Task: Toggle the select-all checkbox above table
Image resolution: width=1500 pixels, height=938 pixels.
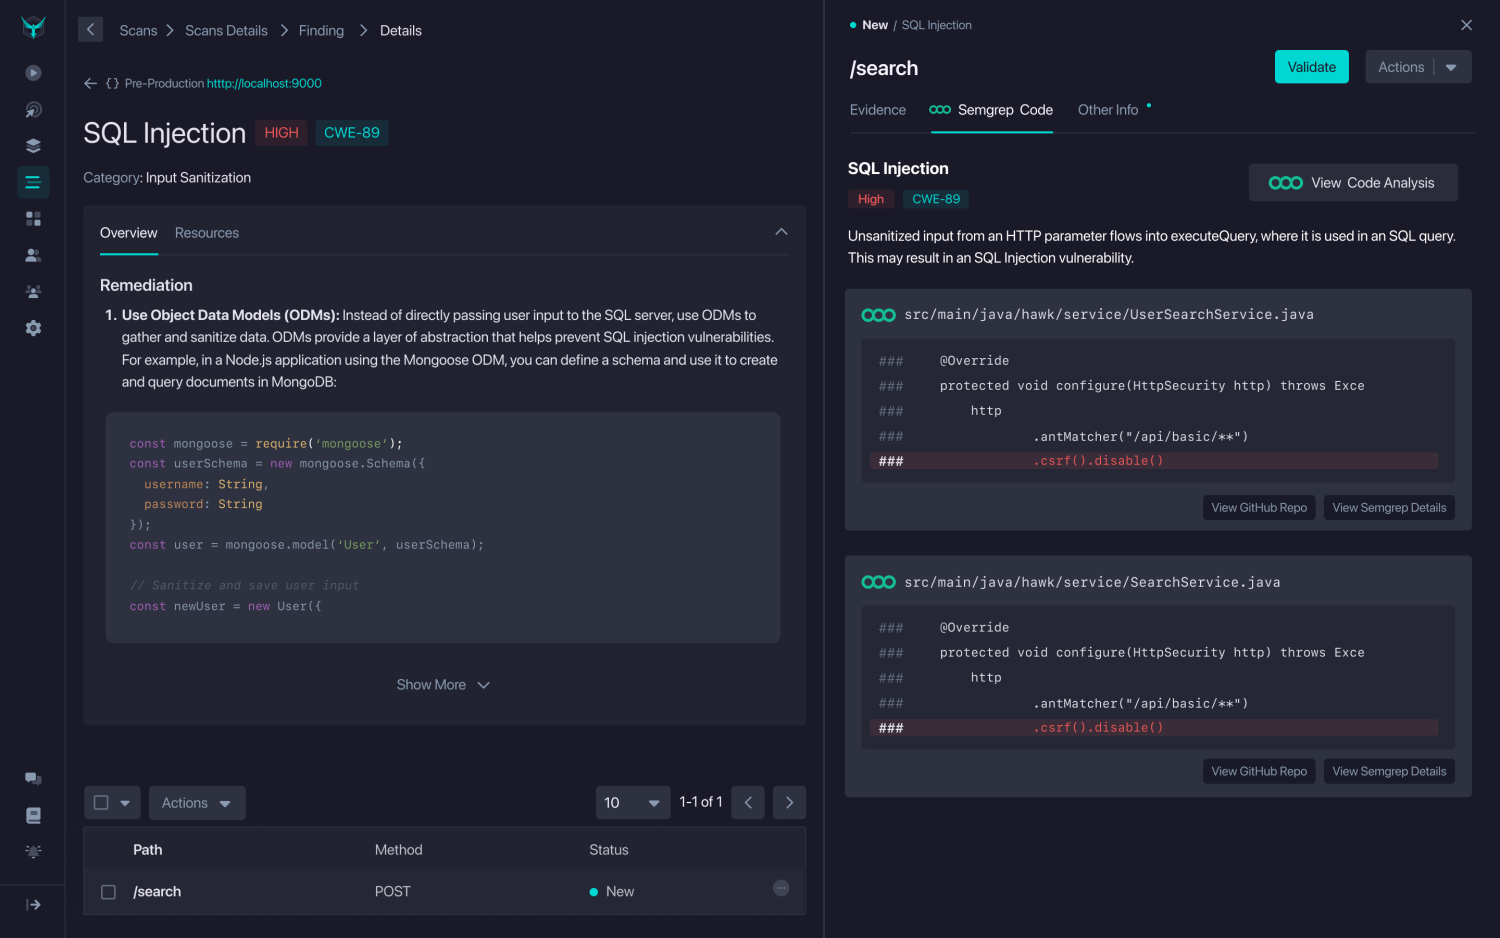Action: (x=101, y=803)
